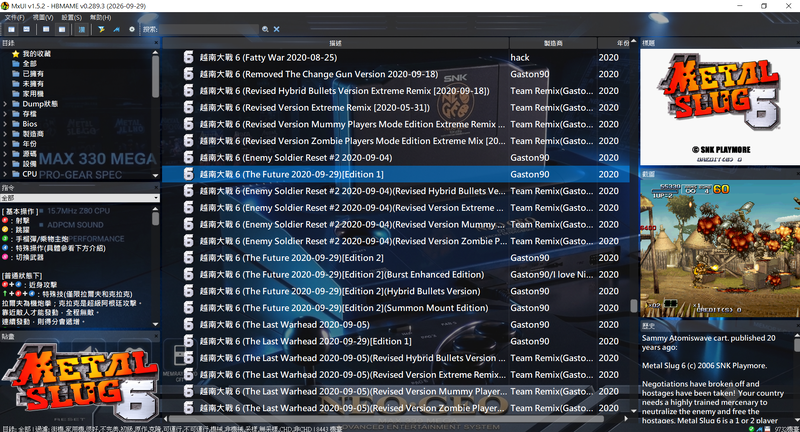Open the 設置(S) menu
The height and width of the screenshot is (432, 800).
pyautogui.click(x=71, y=17)
